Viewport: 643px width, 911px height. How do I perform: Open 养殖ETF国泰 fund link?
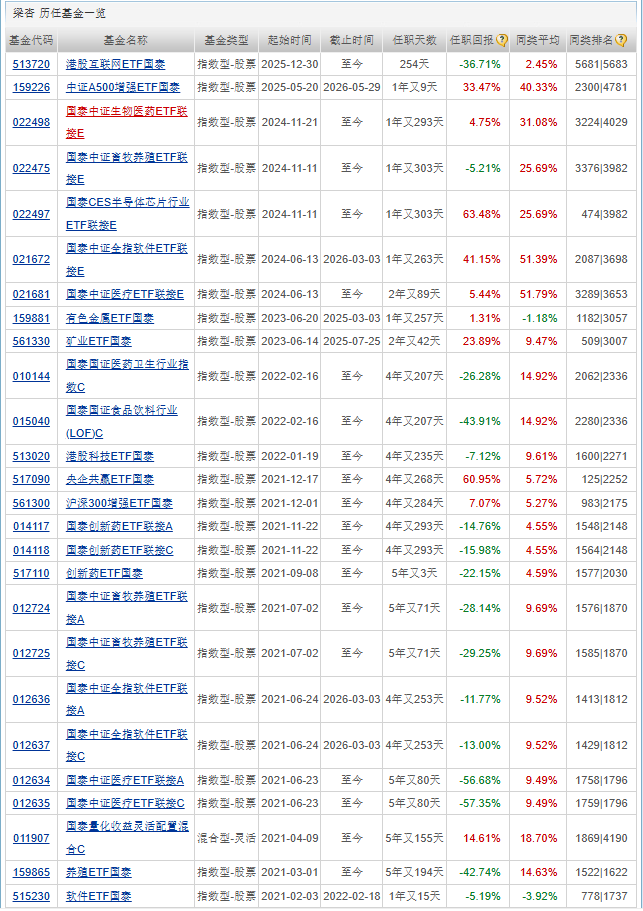[x=99, y=873]
